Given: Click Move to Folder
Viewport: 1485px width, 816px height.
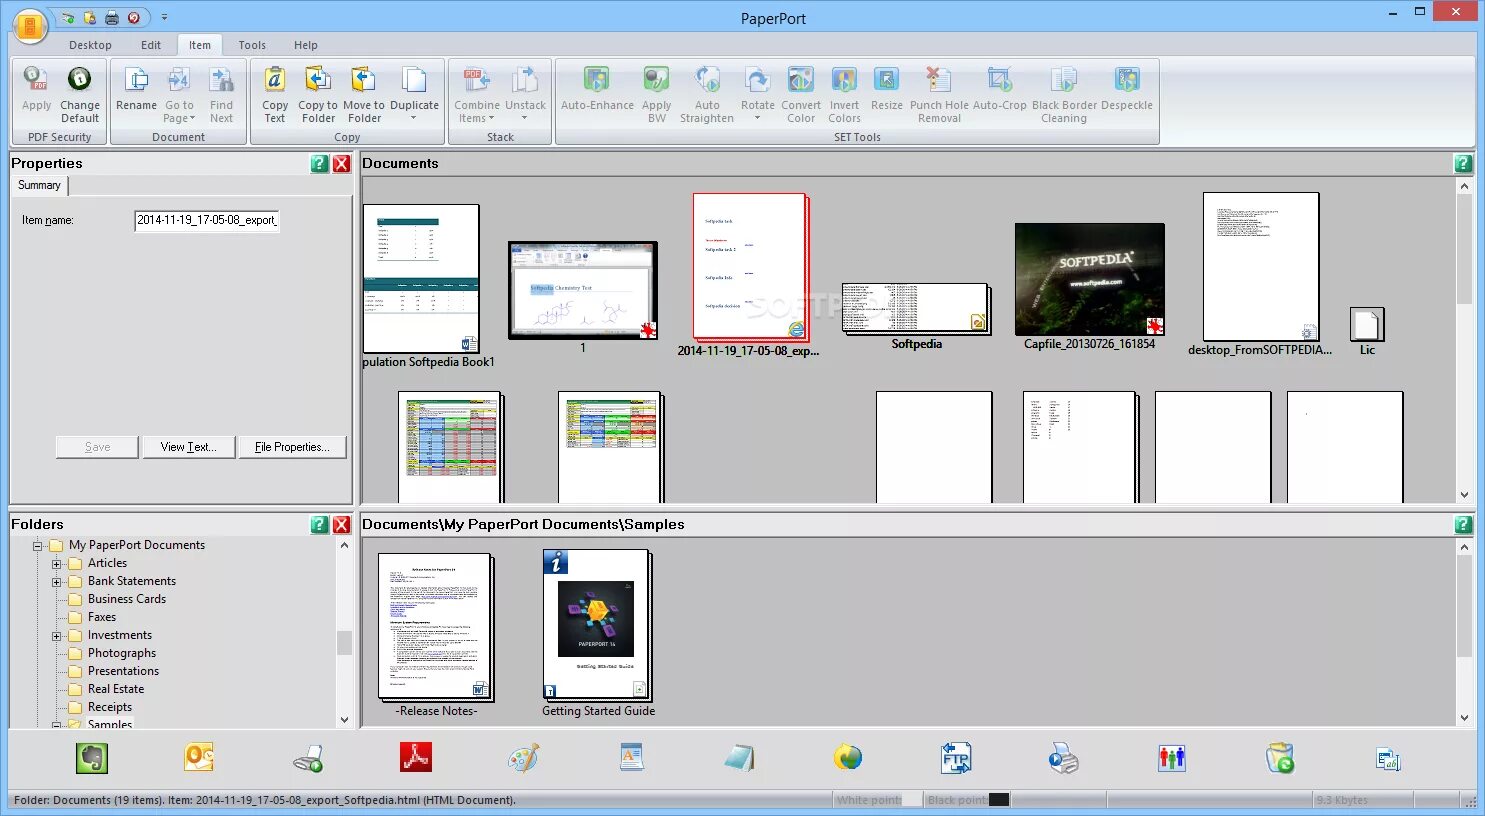Looking at the screenshot, I should (364, 95).
